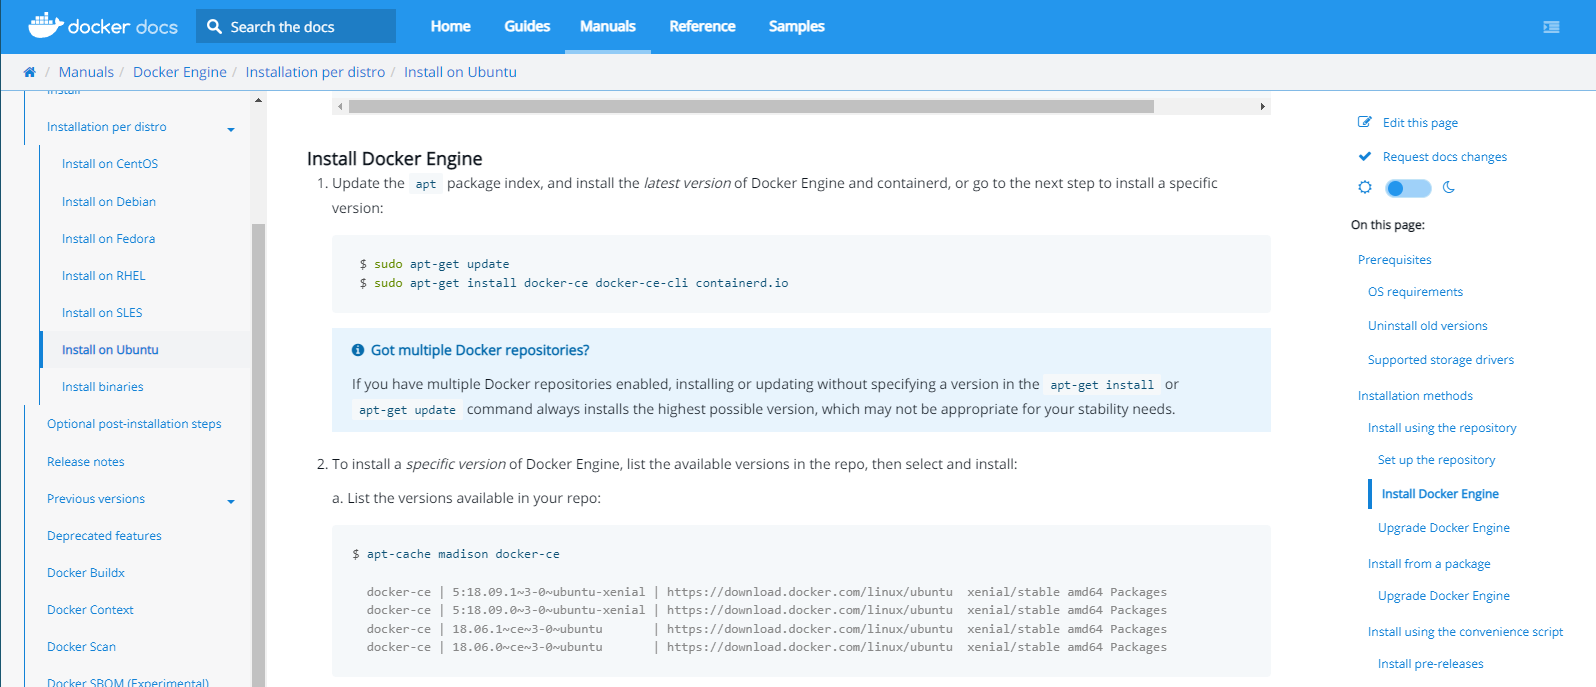Click the edit page pencil icon

point(1365,122)
